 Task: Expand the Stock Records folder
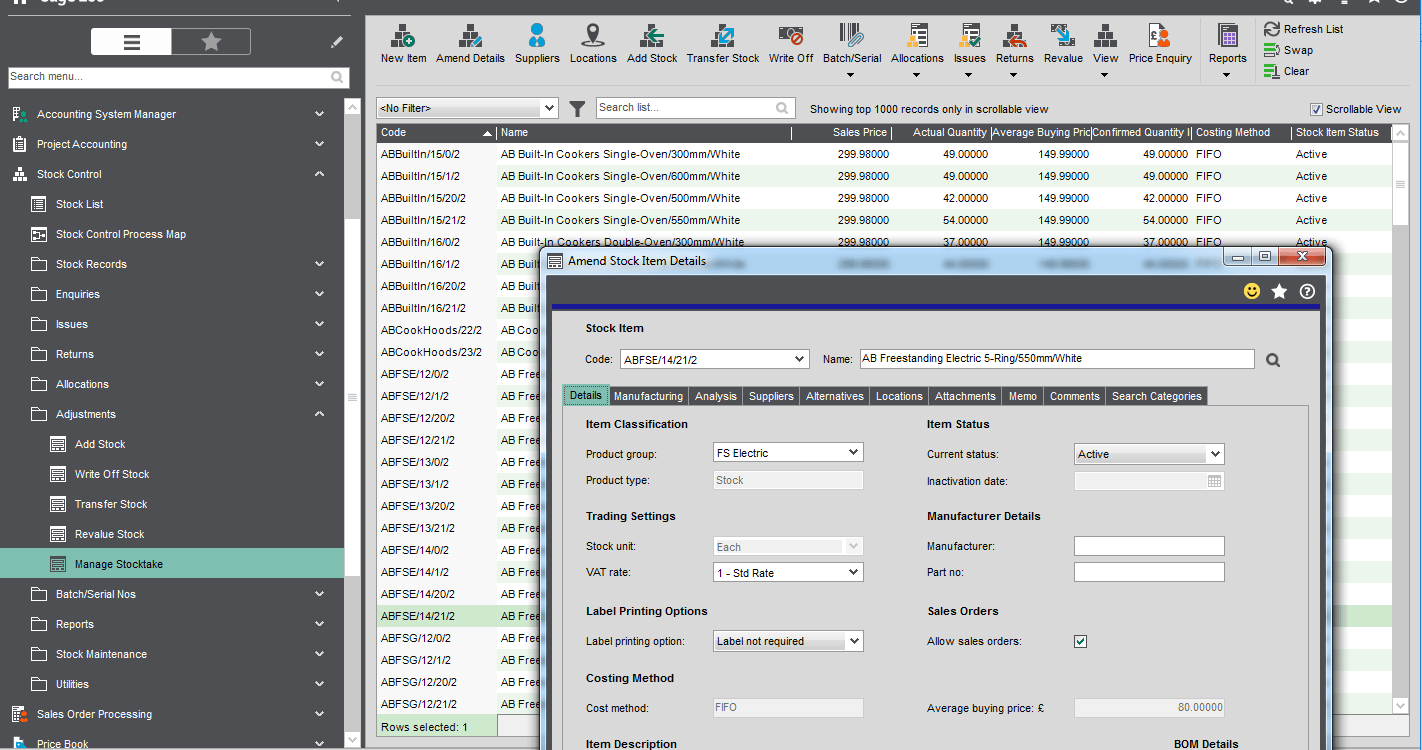pyautogui.click(x=319, y=264)
